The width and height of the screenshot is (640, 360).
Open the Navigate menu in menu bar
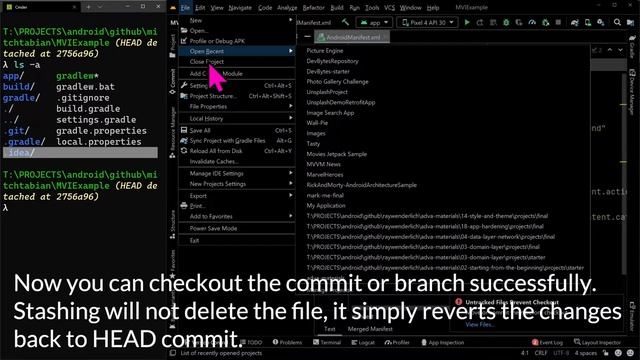coord(240,7)
